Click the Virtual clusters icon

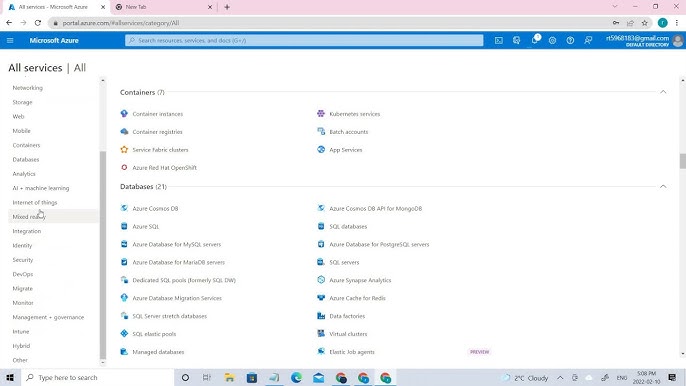click(x=321, y=334)
